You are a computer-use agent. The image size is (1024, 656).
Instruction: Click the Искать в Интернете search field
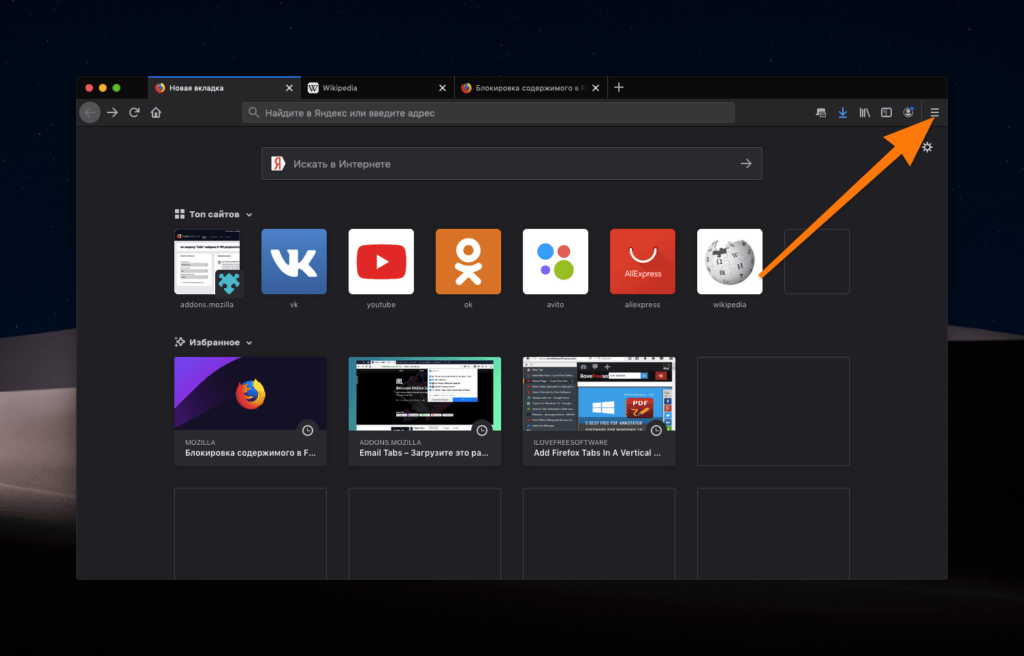pos(511,164)
